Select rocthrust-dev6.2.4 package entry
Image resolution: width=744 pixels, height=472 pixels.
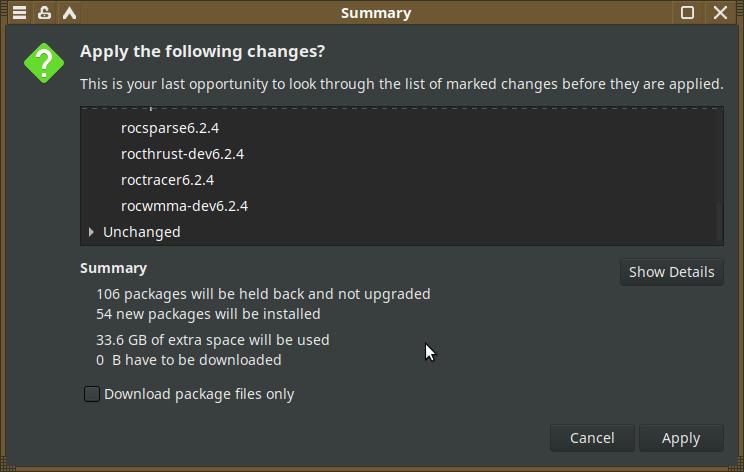point(182,154)
